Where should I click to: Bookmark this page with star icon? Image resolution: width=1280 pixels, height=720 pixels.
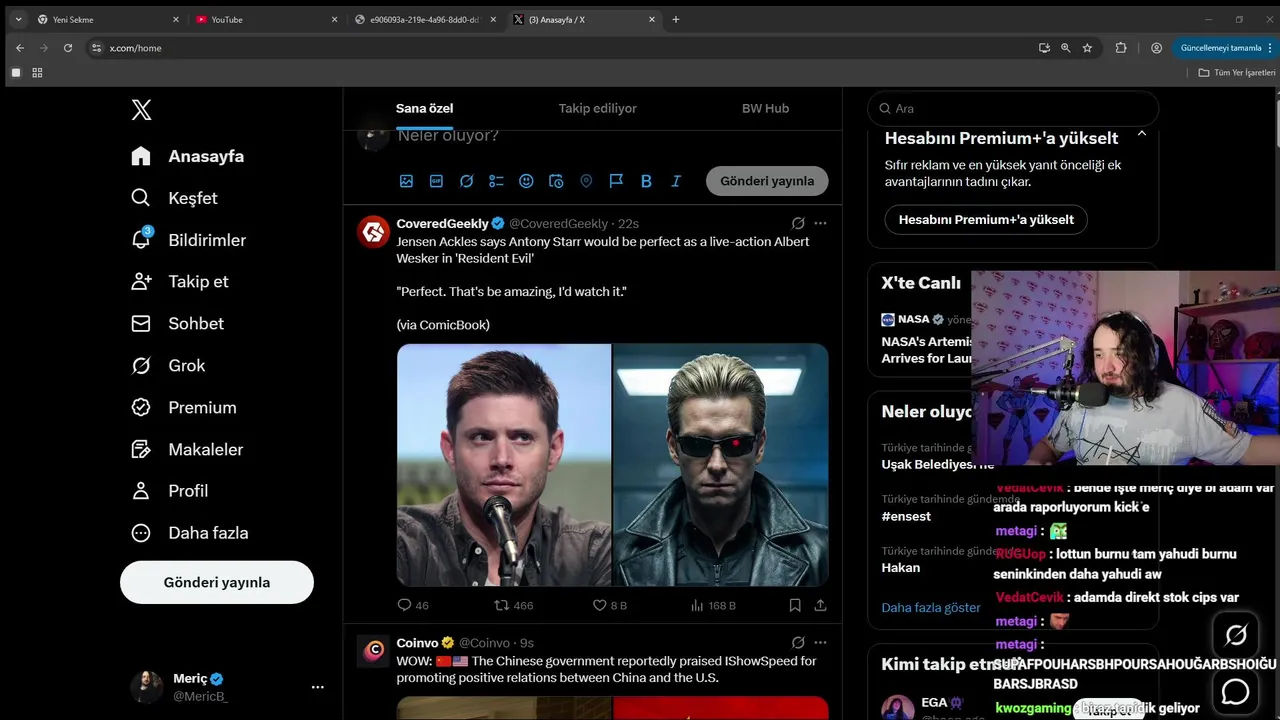pos(1087,48)
